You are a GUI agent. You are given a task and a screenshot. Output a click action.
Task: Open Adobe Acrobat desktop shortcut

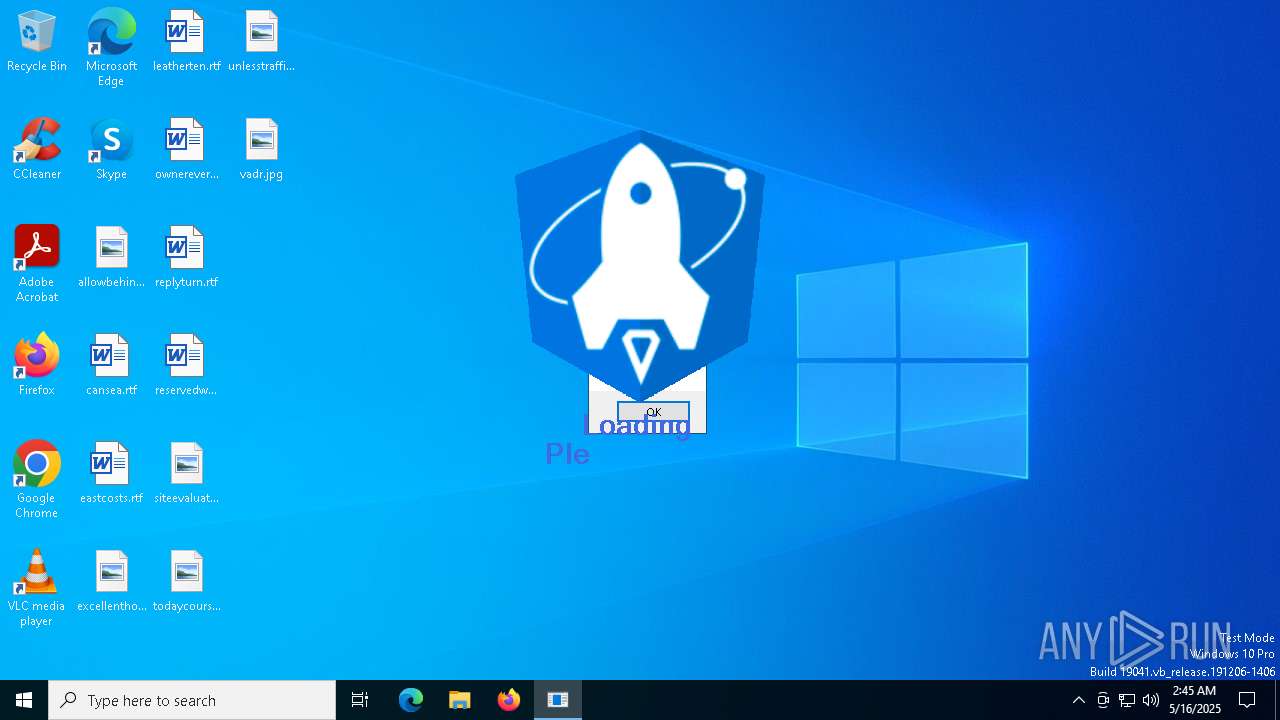tap(37, 264)
